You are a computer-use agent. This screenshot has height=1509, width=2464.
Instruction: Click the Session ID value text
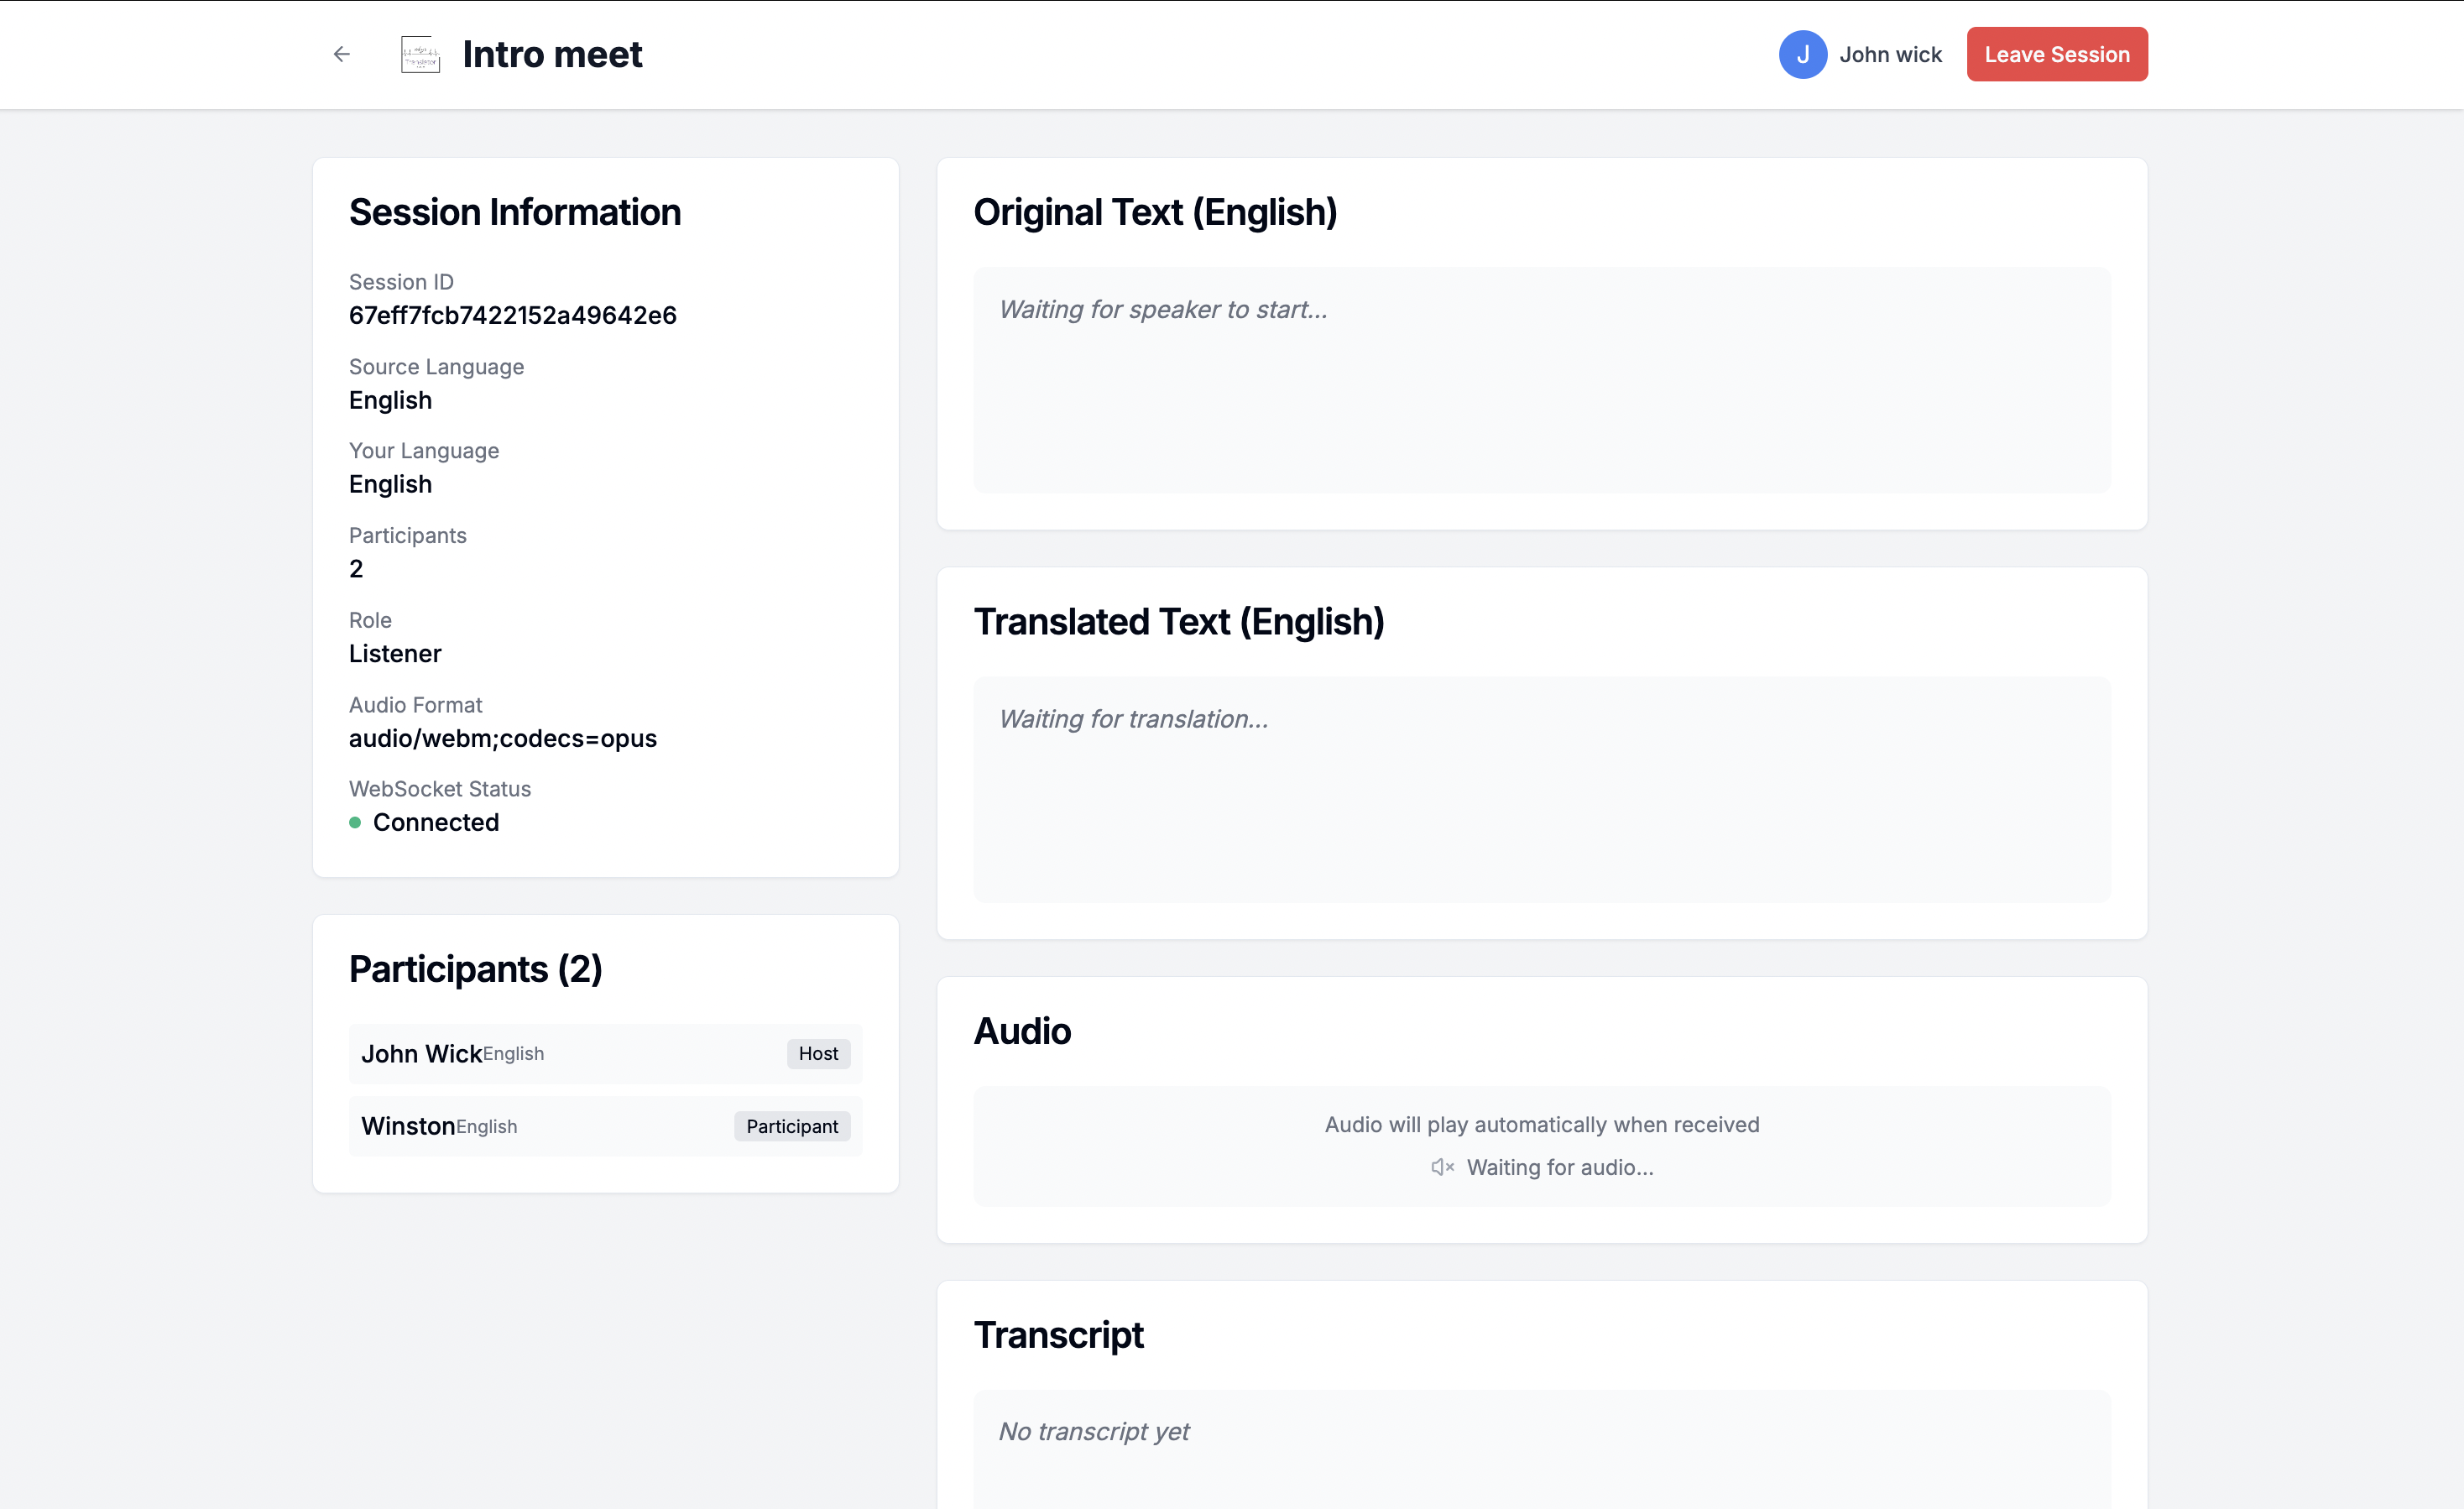[x=512, y=315]
